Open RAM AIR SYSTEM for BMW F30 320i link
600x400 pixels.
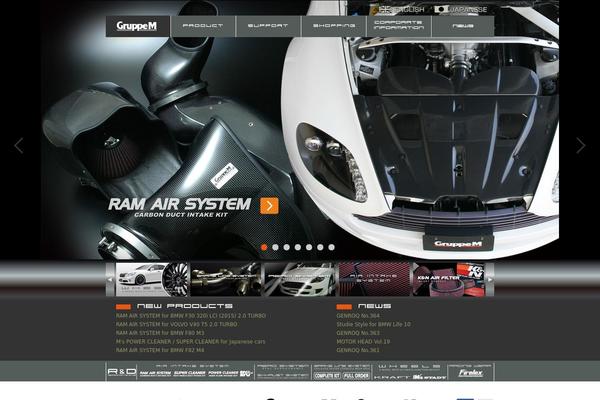point(191,316)
